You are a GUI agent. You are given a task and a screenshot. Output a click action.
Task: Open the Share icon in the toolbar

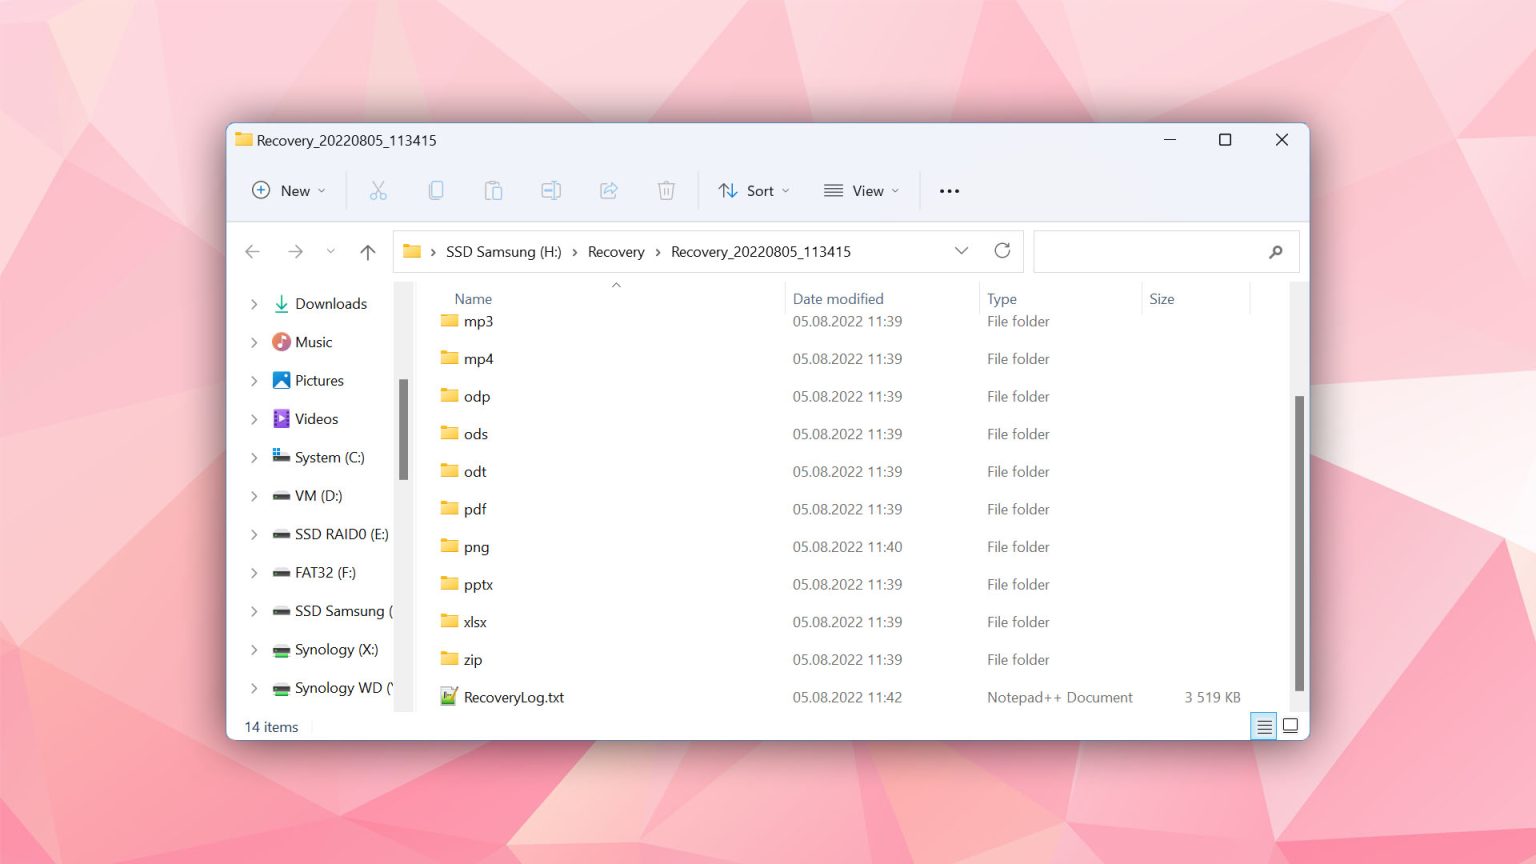(x=609, y=190)
